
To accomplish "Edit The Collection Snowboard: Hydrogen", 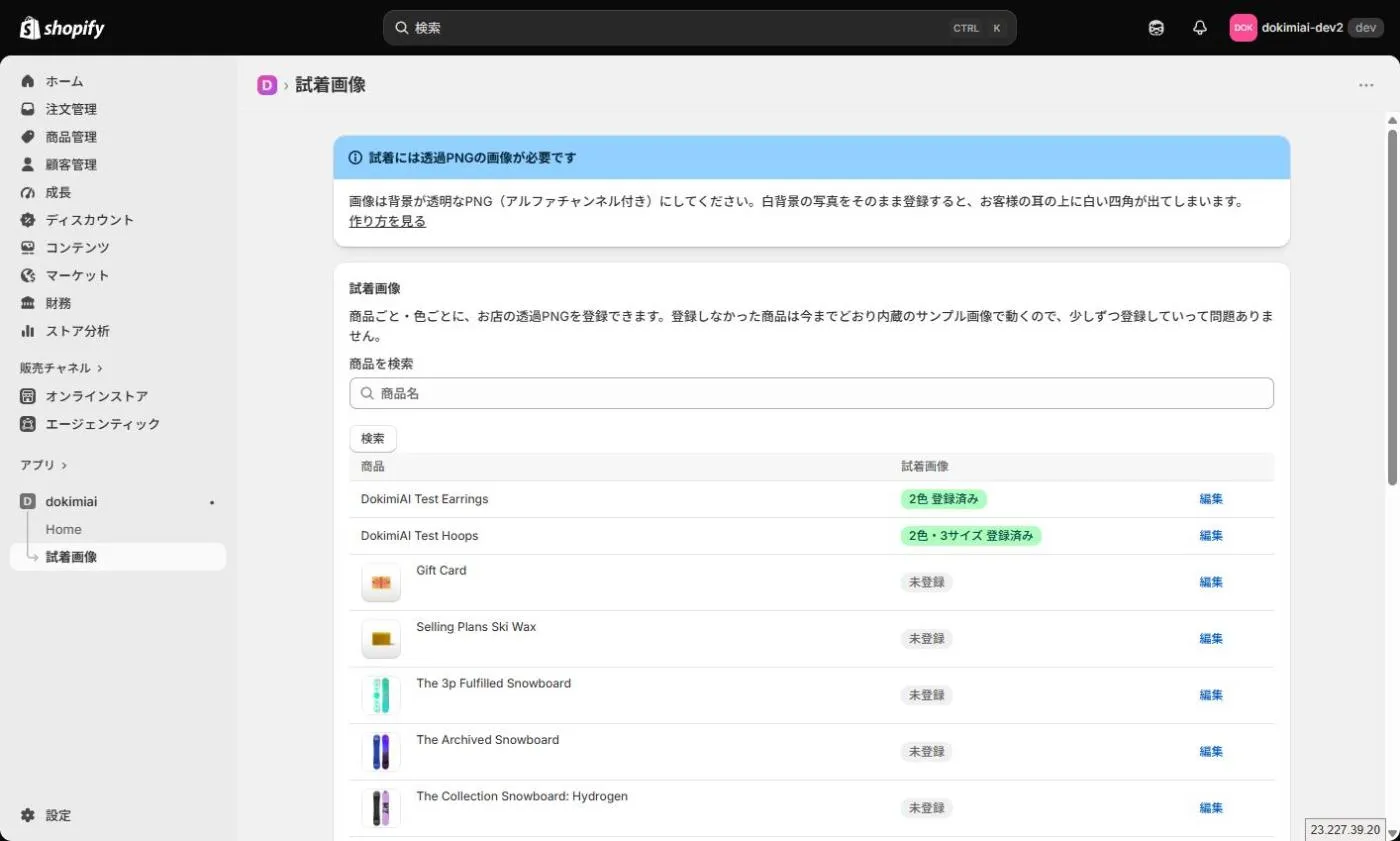I will click(x=1211, y=808).
